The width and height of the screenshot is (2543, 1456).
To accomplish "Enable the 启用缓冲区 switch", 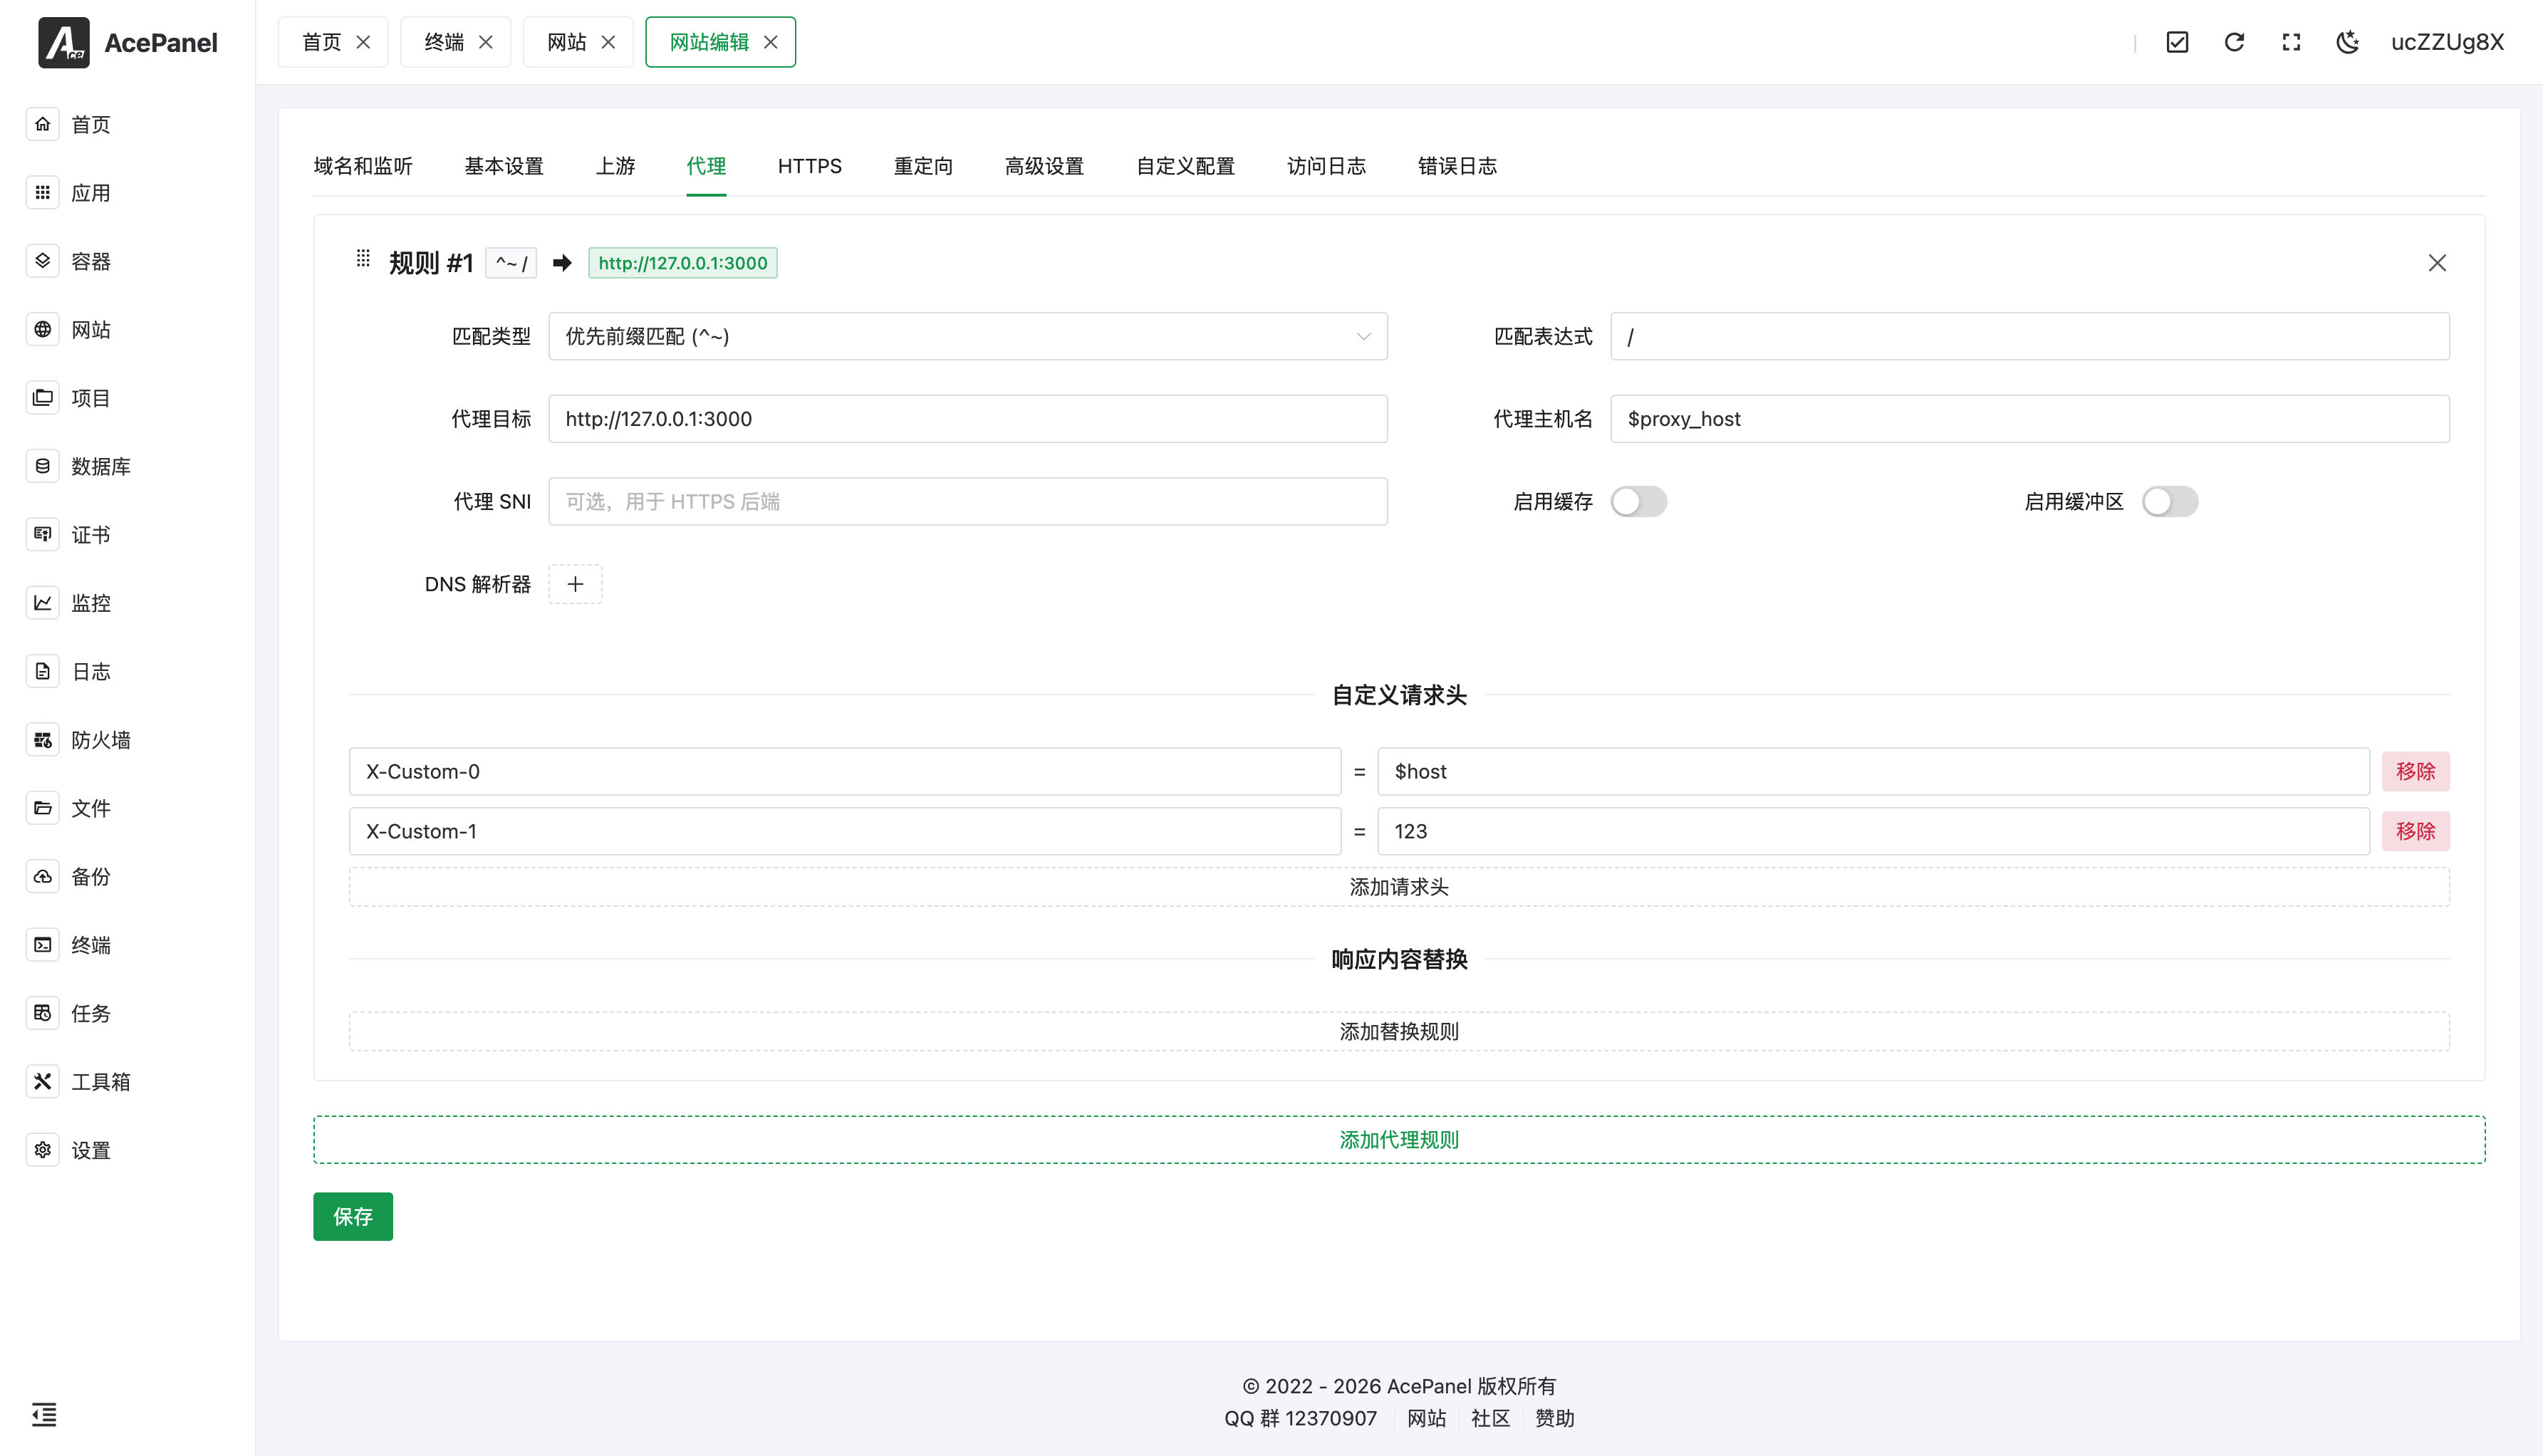I will 2170,501.
